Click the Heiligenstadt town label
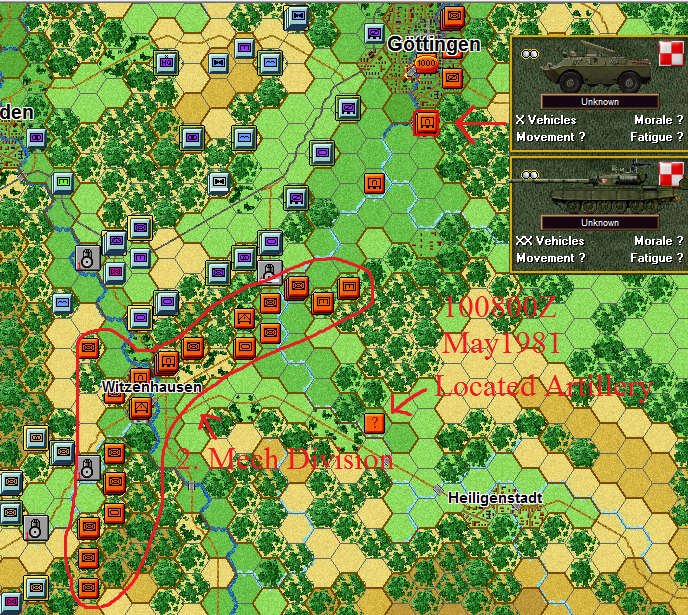Screen dimensions: 688x615 click(495, 498)
